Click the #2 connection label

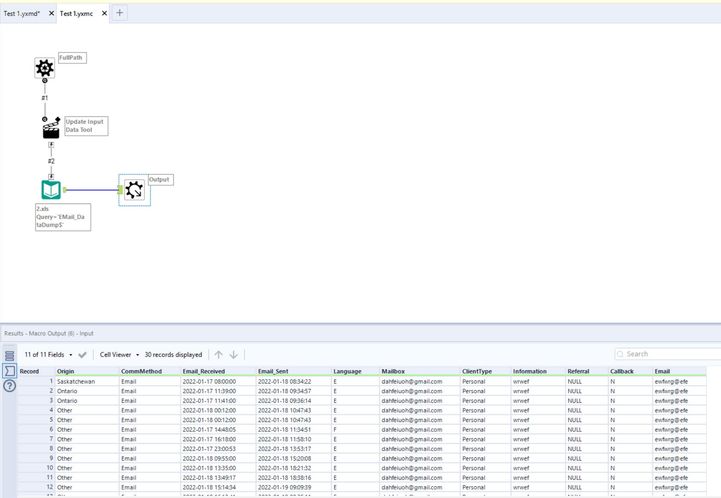[x=51, y=161]
